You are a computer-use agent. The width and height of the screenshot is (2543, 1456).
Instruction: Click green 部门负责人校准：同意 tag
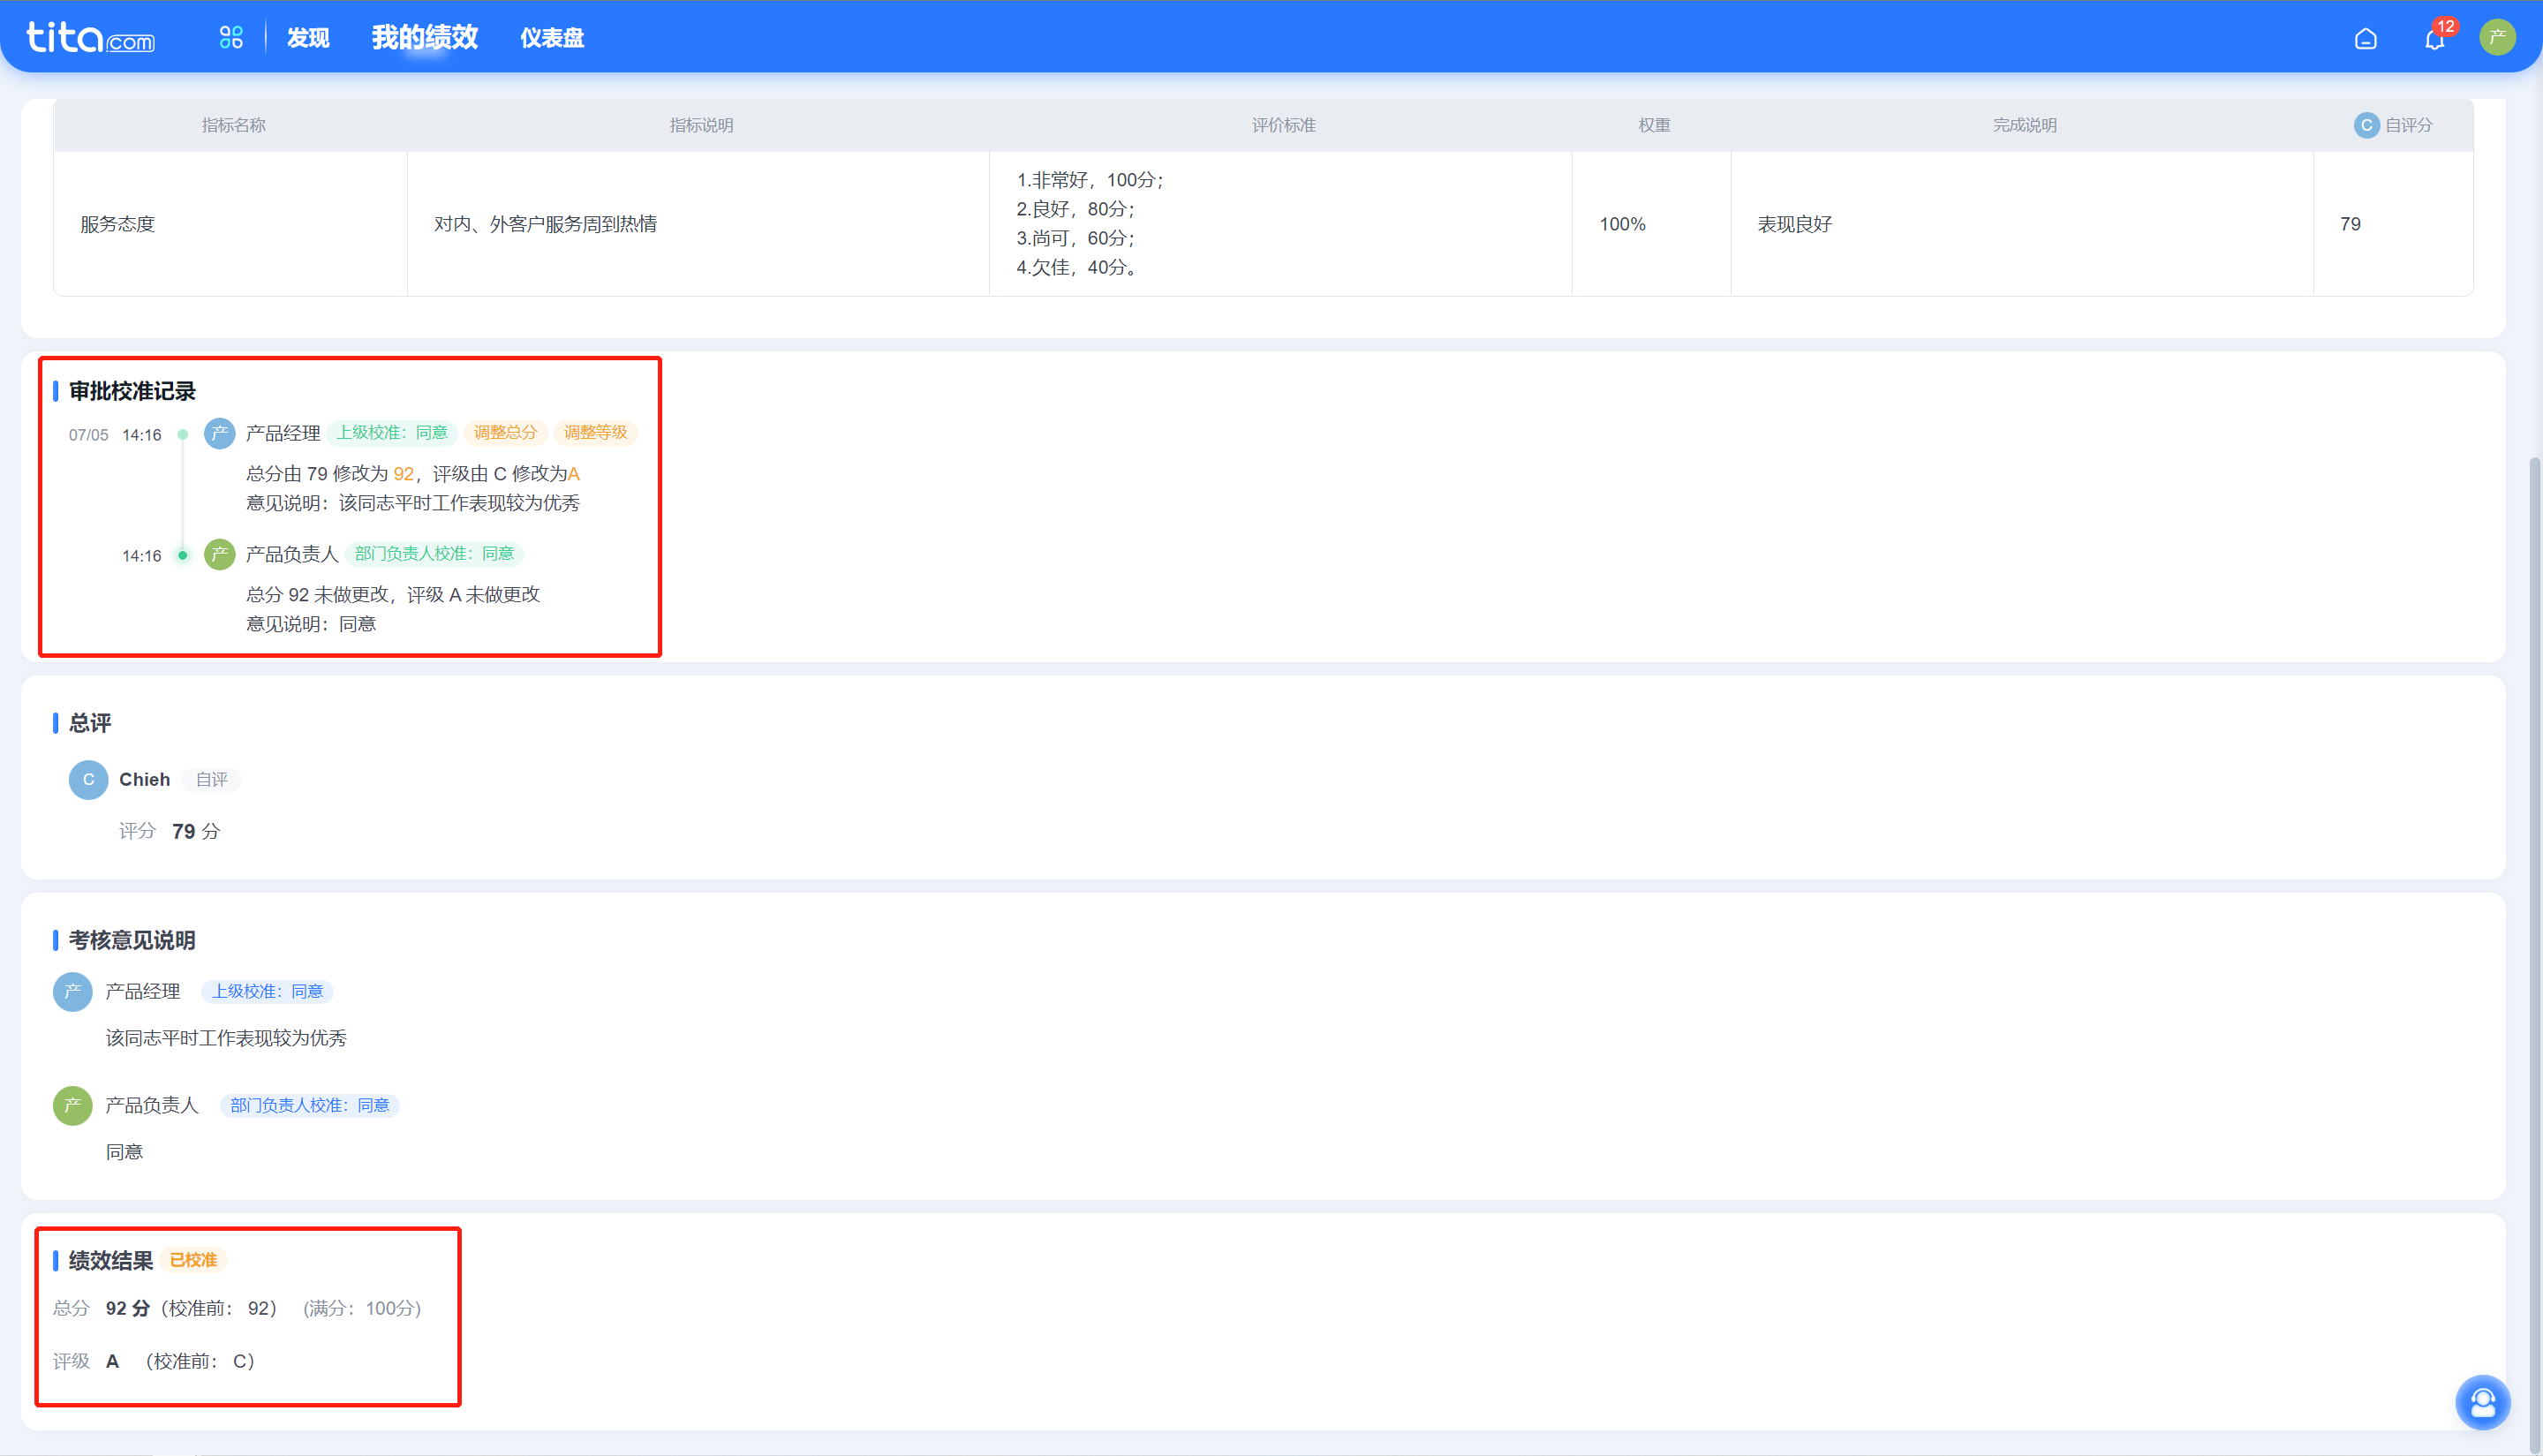click(x=434, y=554)
